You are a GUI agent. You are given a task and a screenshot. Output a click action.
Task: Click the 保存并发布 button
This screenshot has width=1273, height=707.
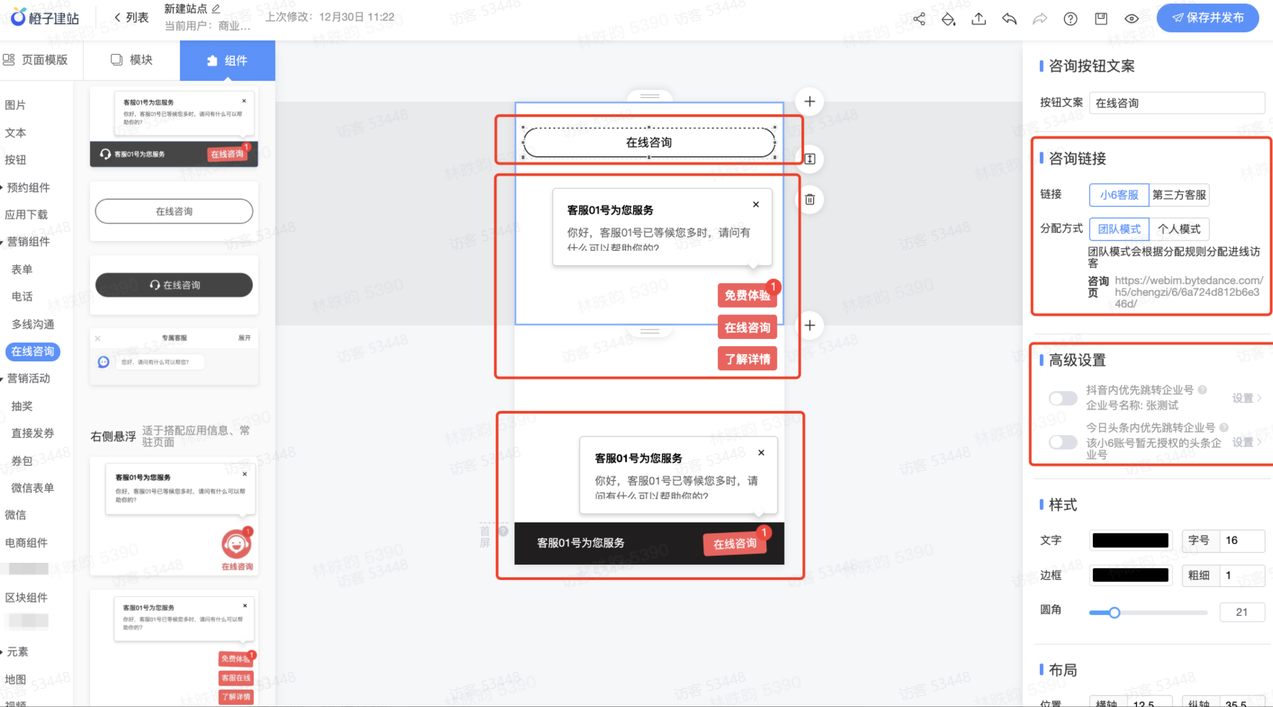pyautogui.click(x=1207, y=18)
